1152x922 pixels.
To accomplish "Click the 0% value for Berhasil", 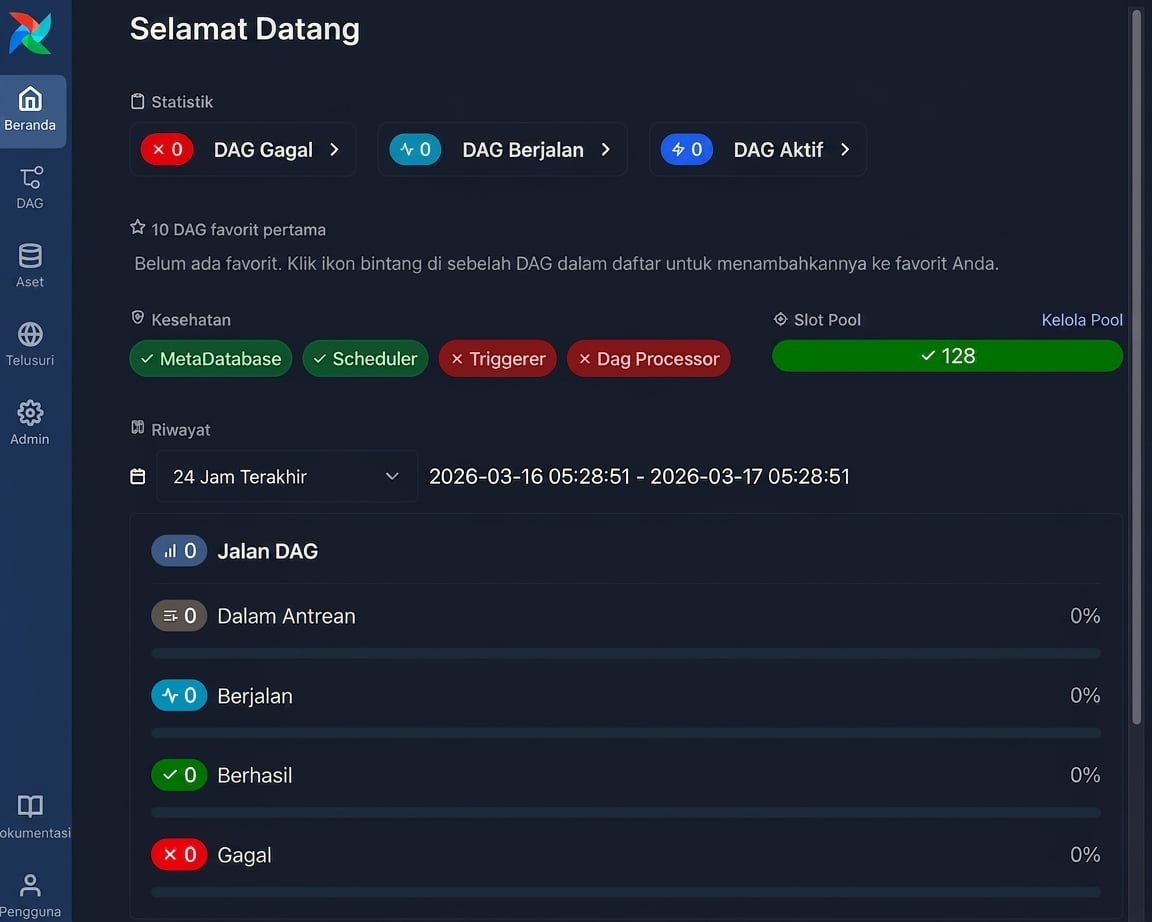I will tap(1085, 775).
